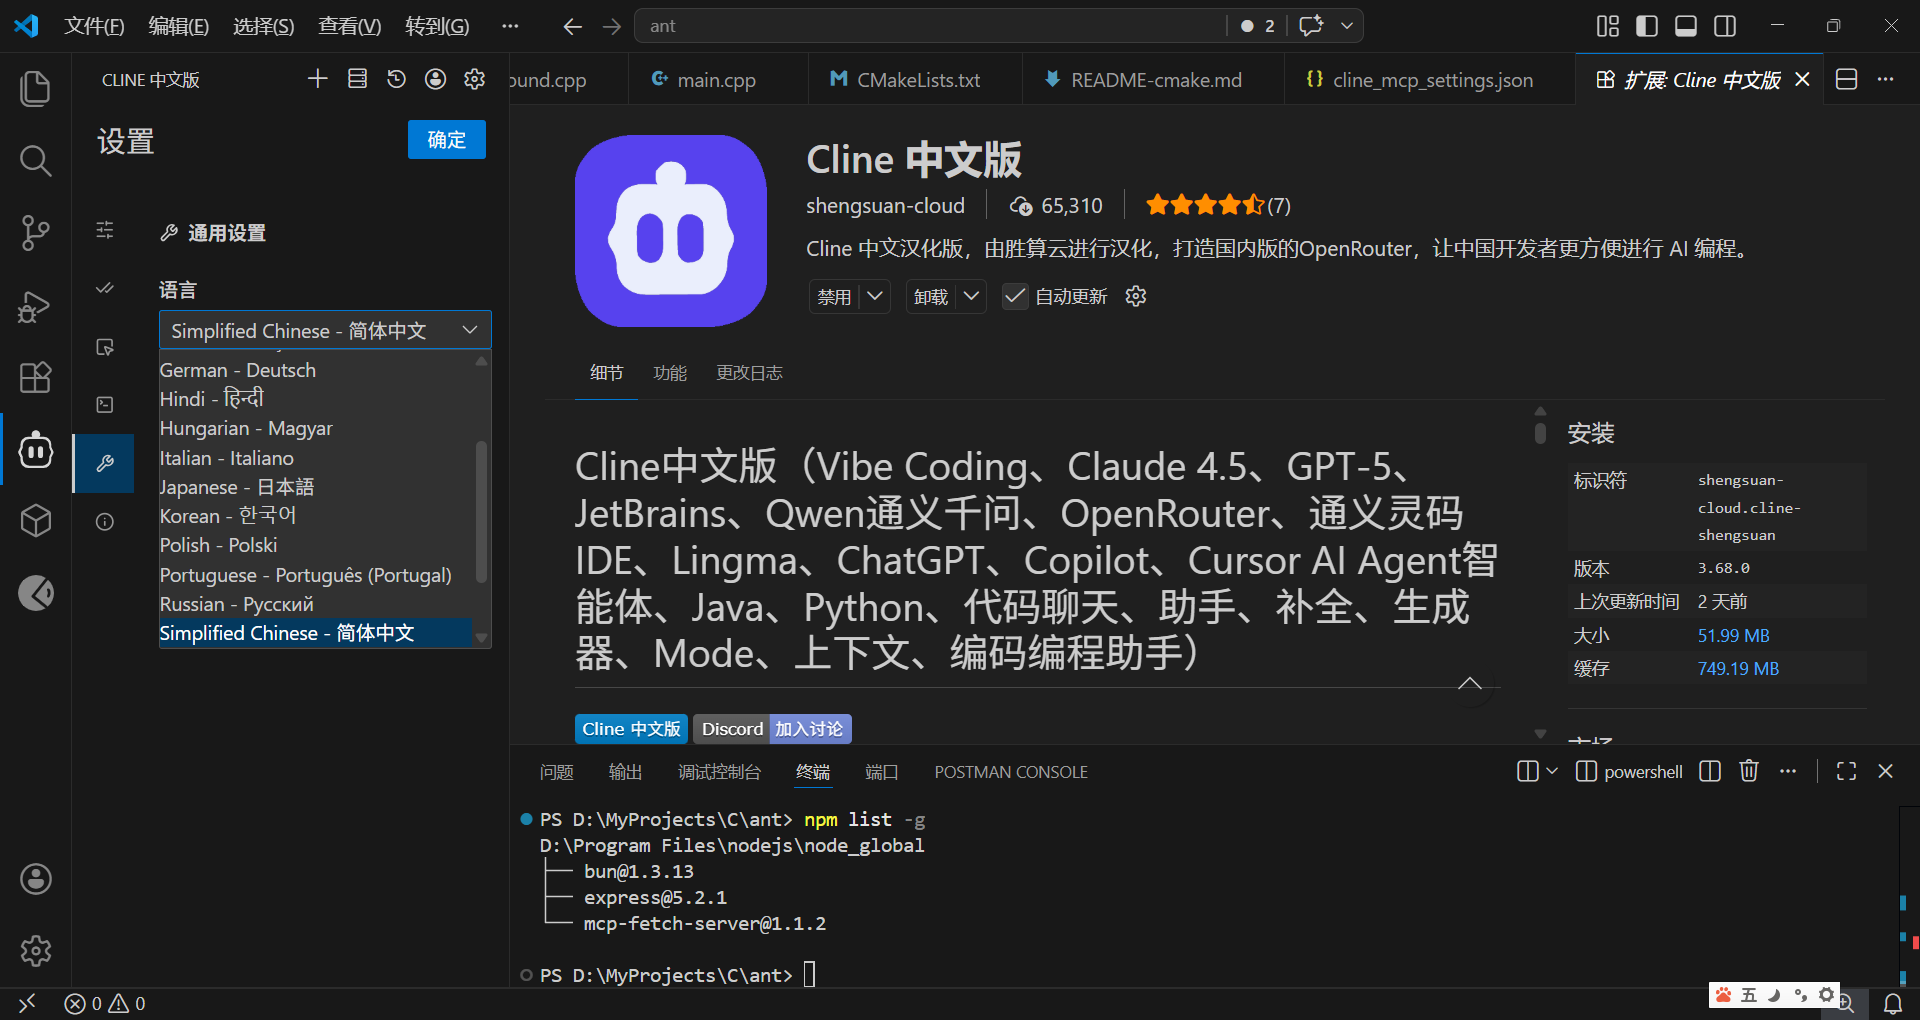
Task: Open Cline account icon in sidebar header
Action: tap(435, 79)
